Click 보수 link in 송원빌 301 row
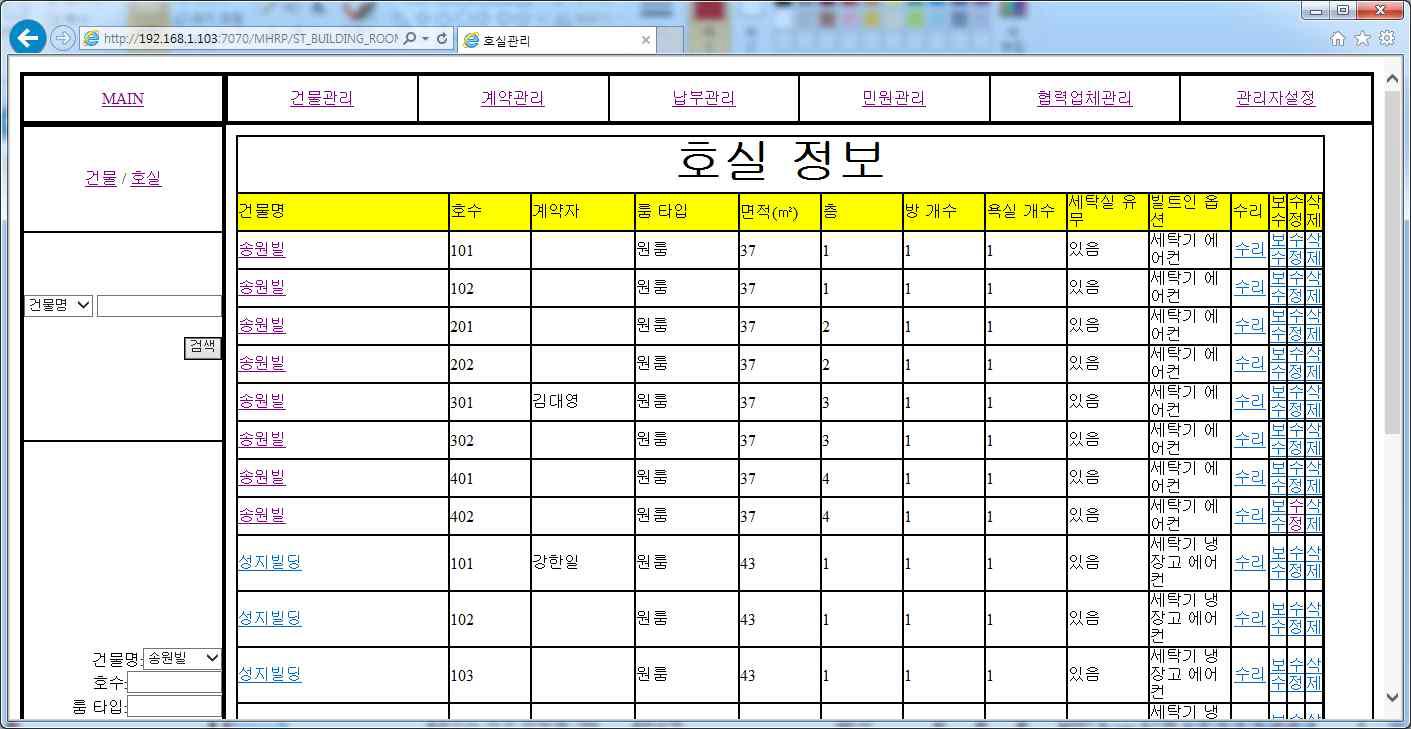Viewport: 1411px width, 729px height. 1278,402
